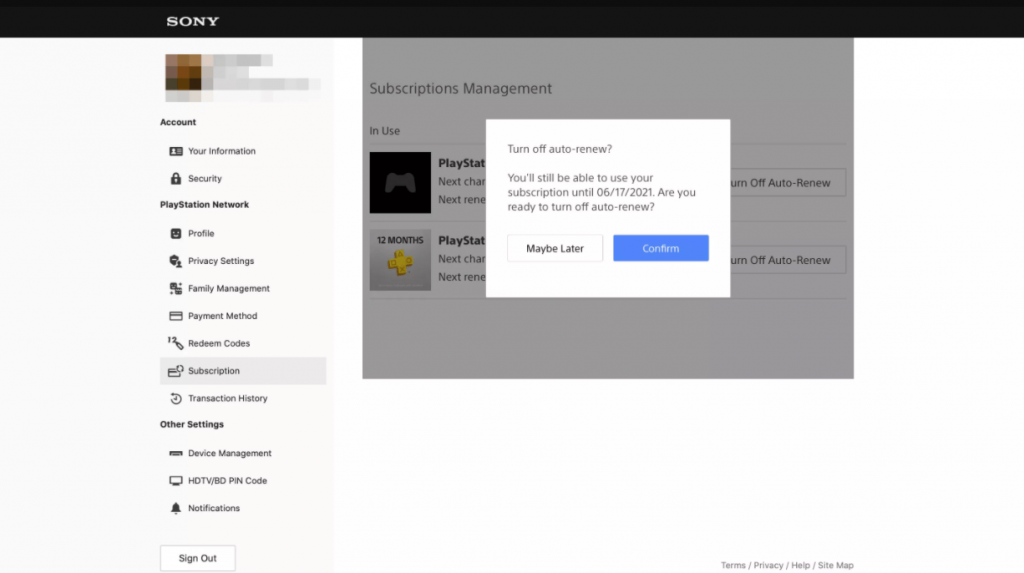Click the 'Account' sidebar heading

[178, 122]
